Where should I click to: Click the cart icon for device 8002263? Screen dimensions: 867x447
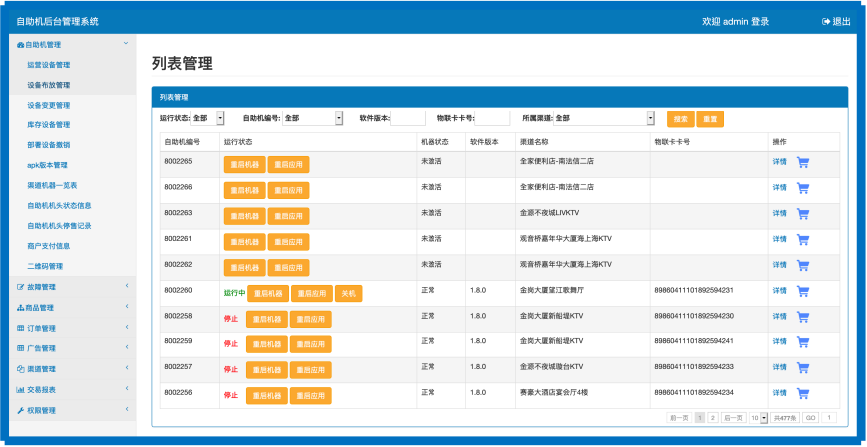point(803,214)
